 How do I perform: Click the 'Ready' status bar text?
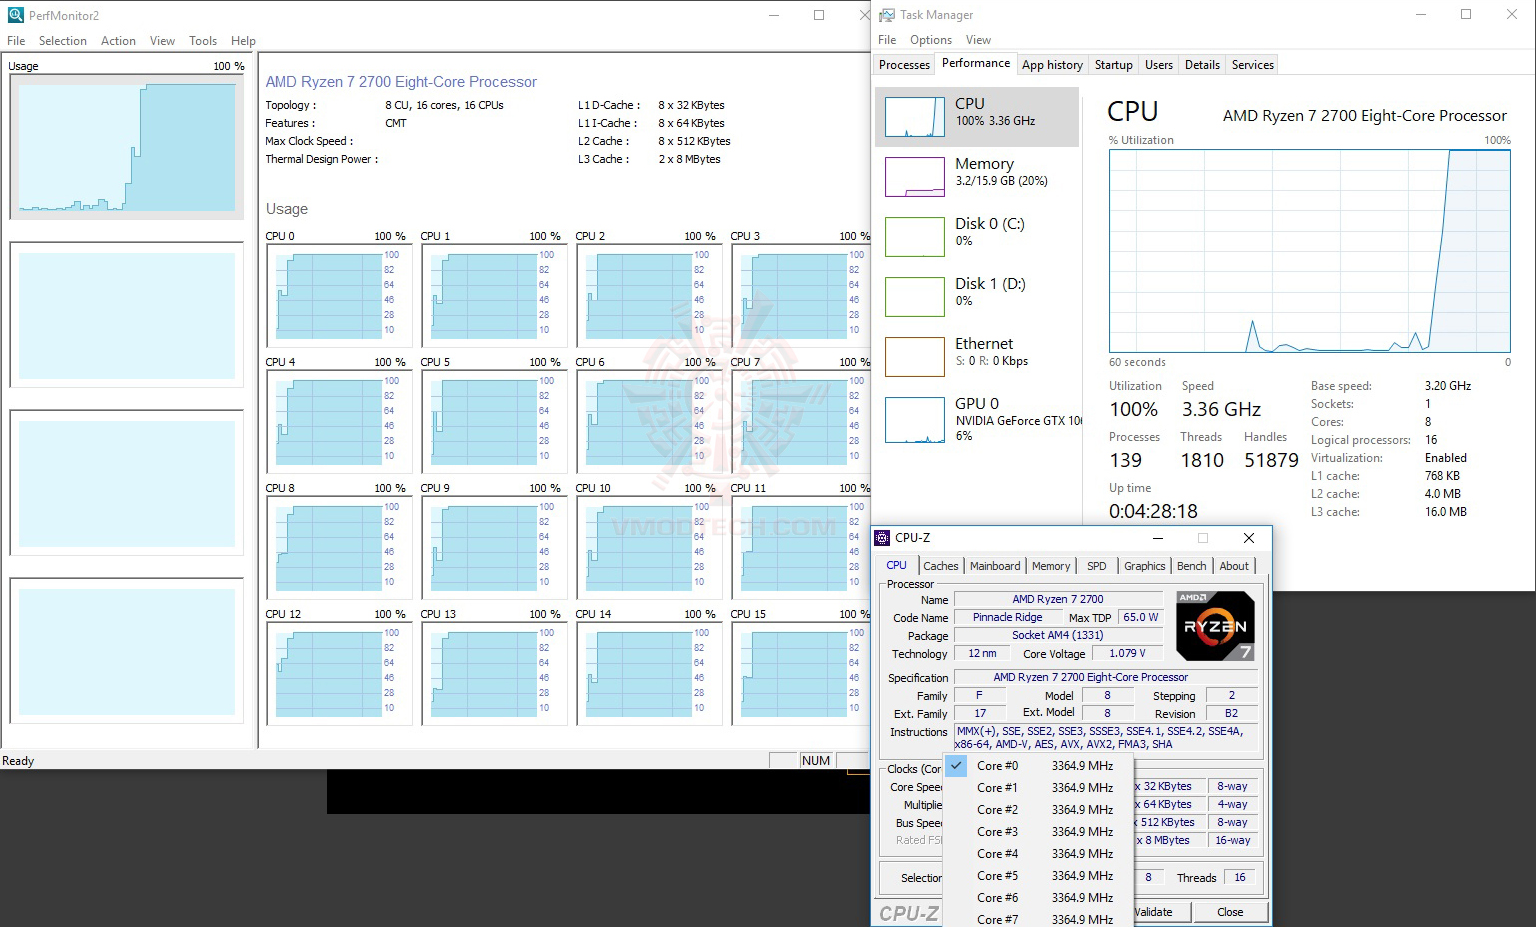coord(18,761)
